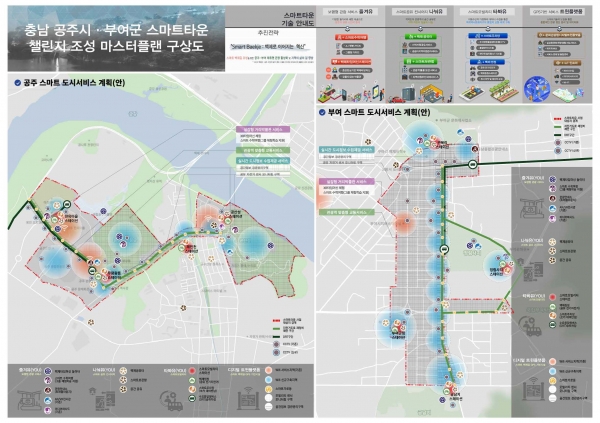The width and height of the screenshot is (600, 423).
Task: Click the dark green line sample in Gongju legend
Action: tap(276, 337)
